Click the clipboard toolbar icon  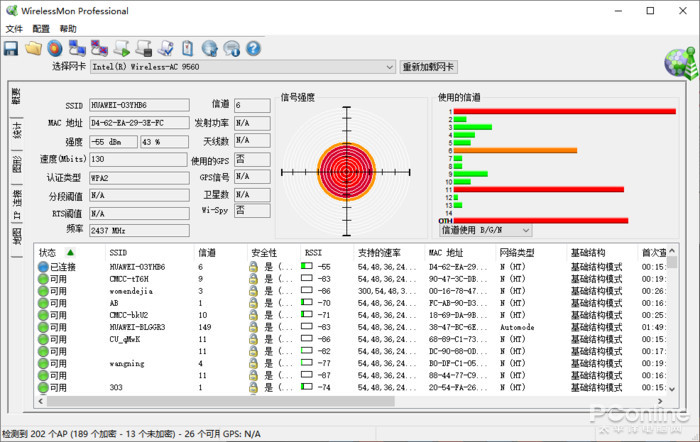(x=188, y=48)
